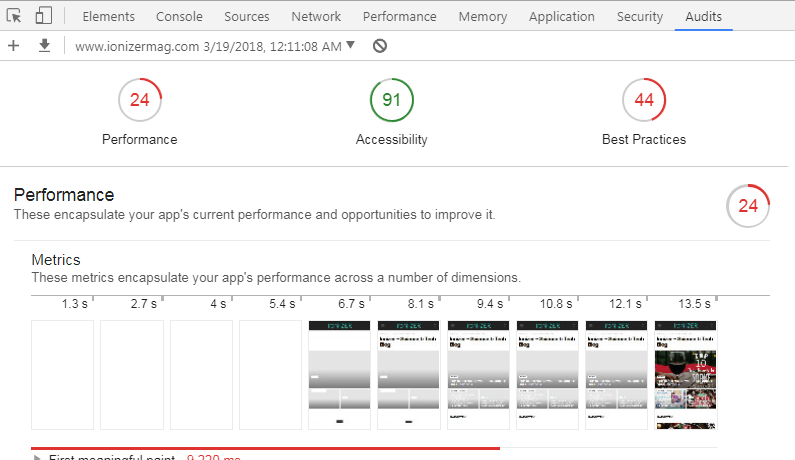Open the Memory tab
This screenshot has width=795, height=460.
pos(483,16)
